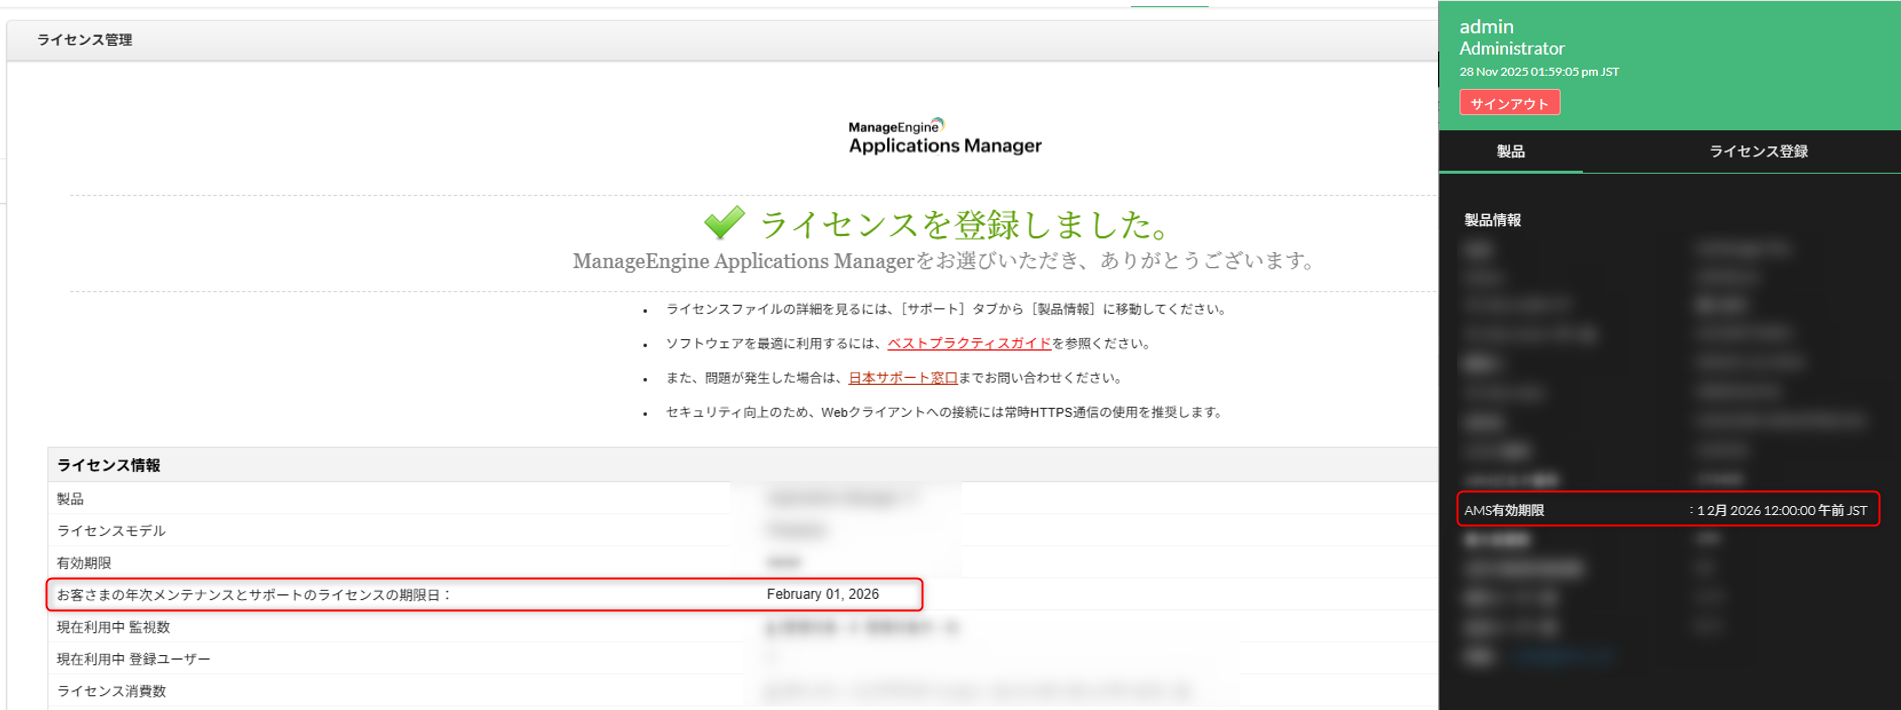
Task: Open the 日本サポート窓口 link
Action: [x=903, y=377]
